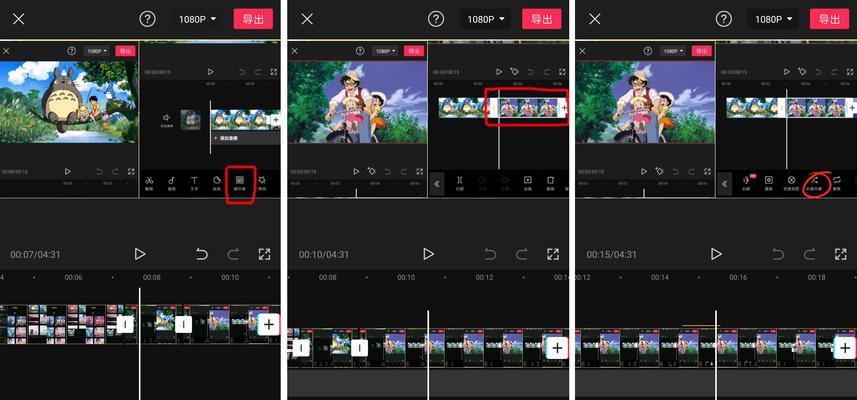This screenshot has height=400, width=857.
Task: Close the editor showing 00:10/04:31
Action: coord(307,19)
